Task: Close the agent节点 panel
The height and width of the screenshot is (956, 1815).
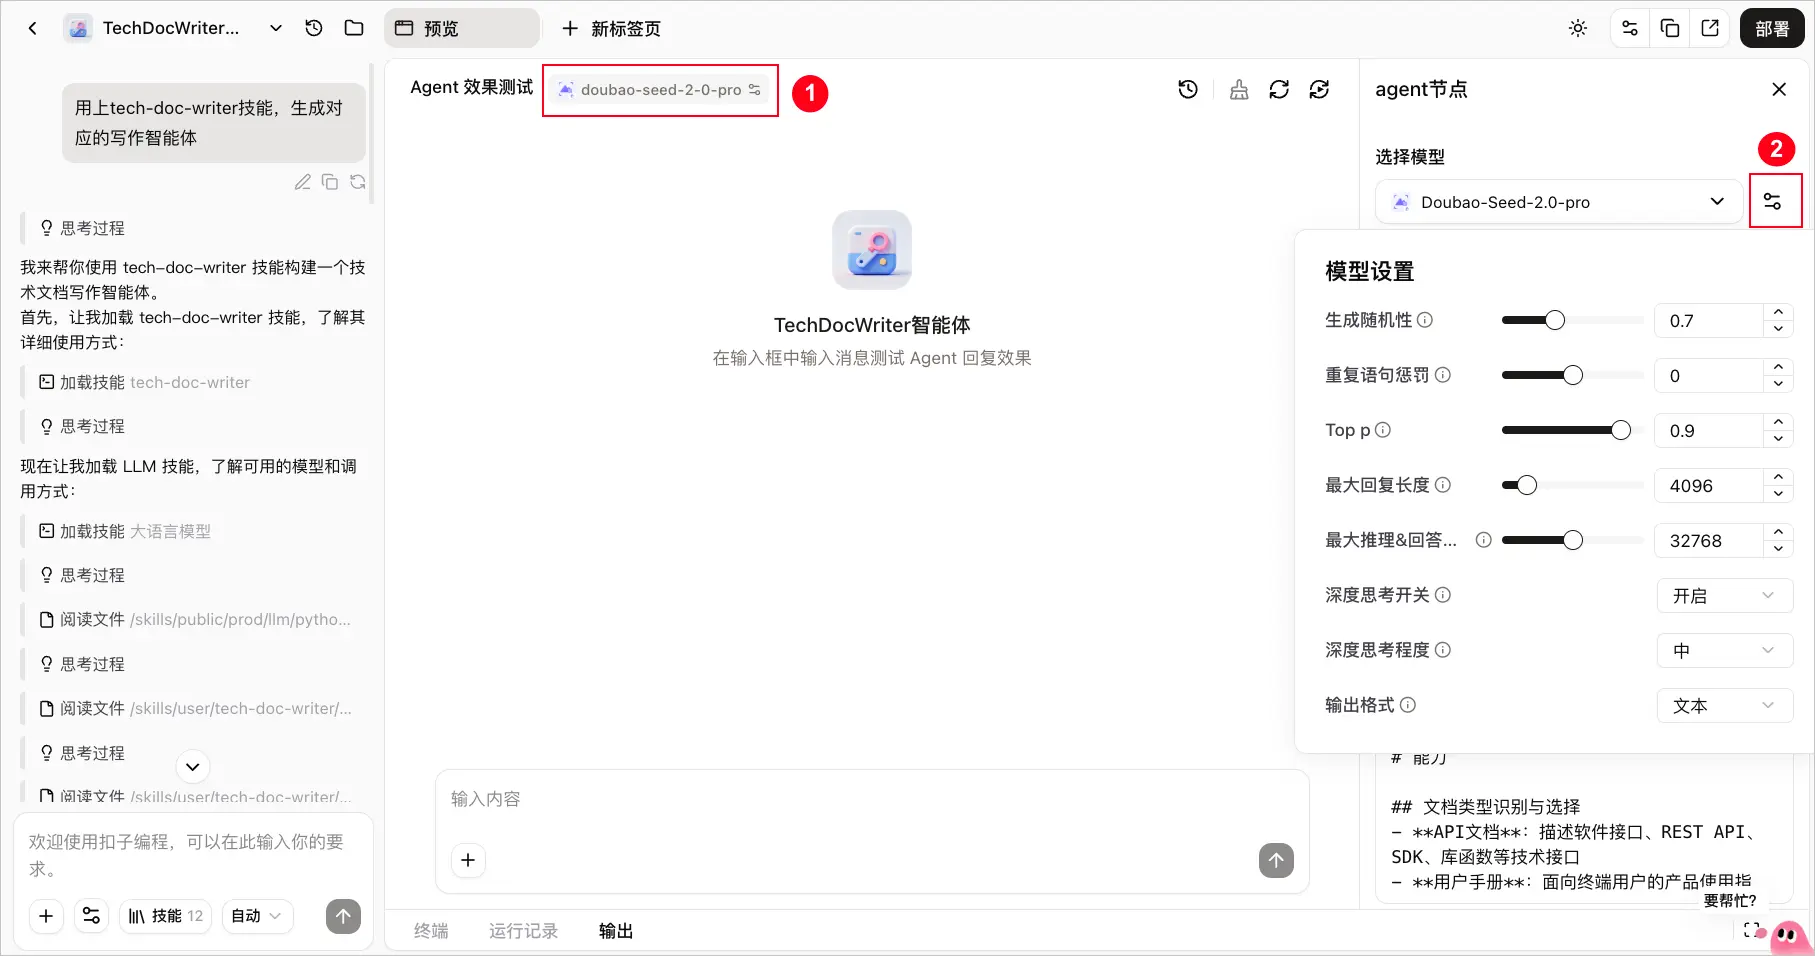Action: (1779, 89)
